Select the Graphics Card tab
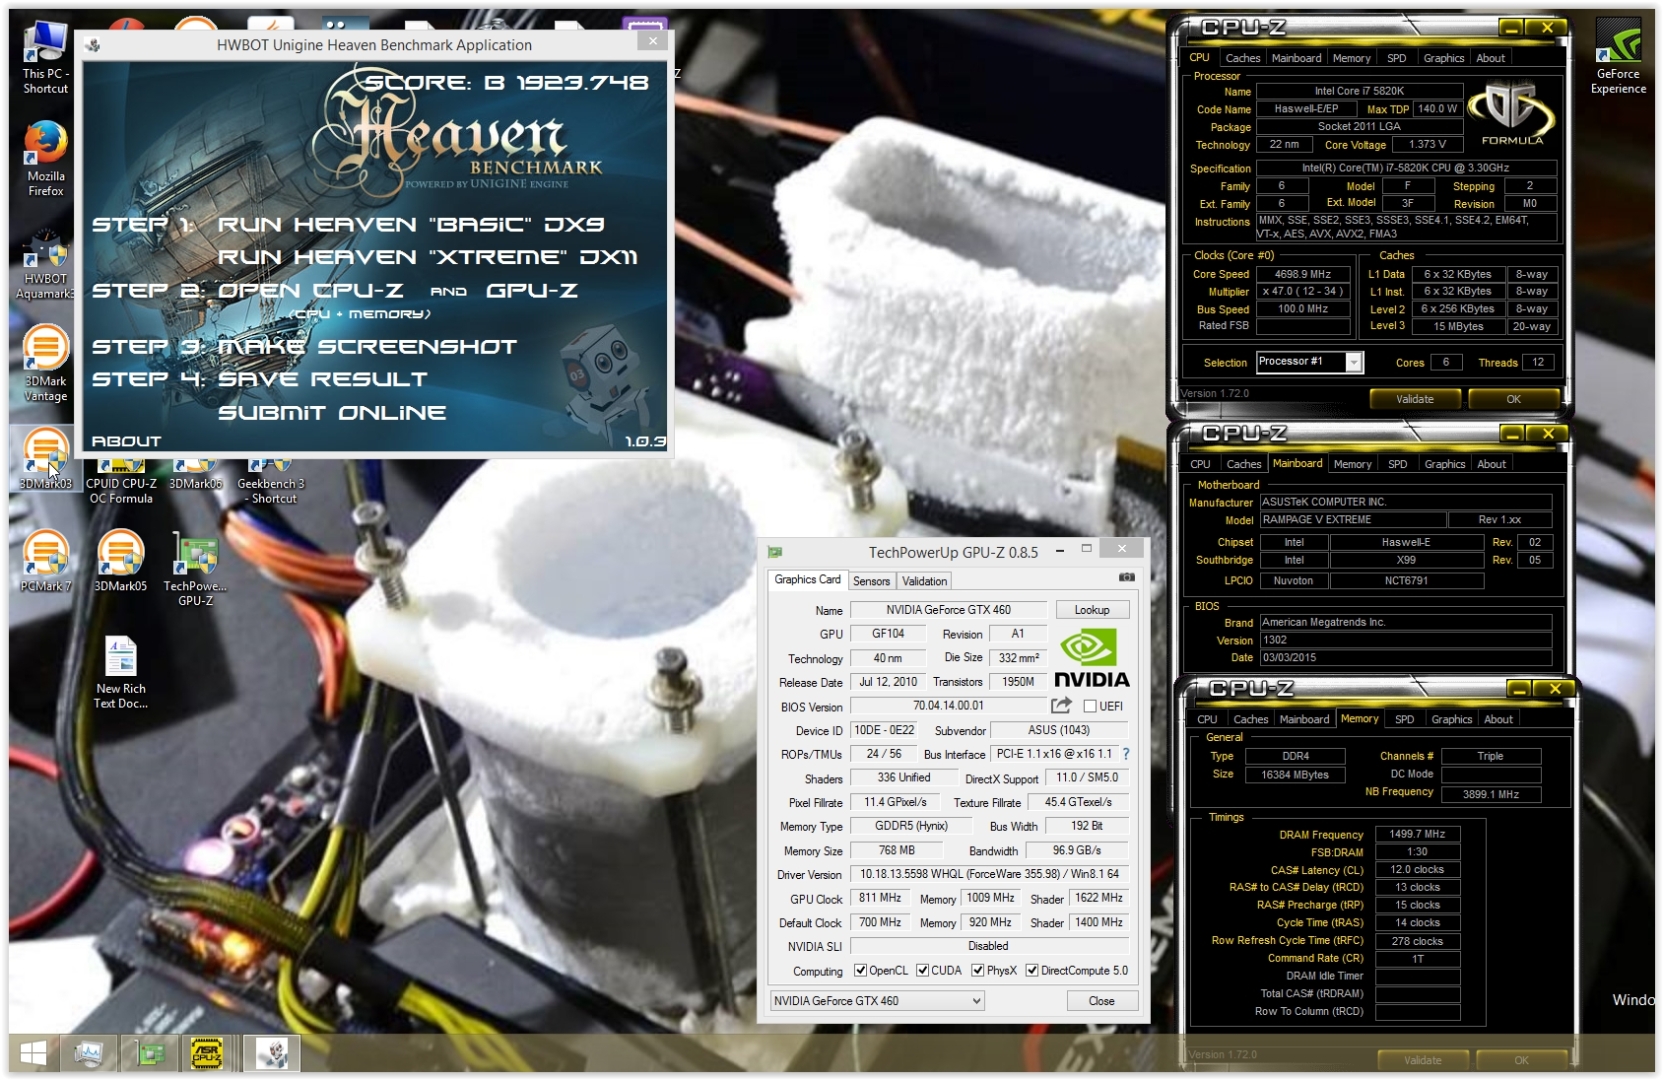The width and height of the screenshot is (1663, 1080). click(x=807, y=580)
